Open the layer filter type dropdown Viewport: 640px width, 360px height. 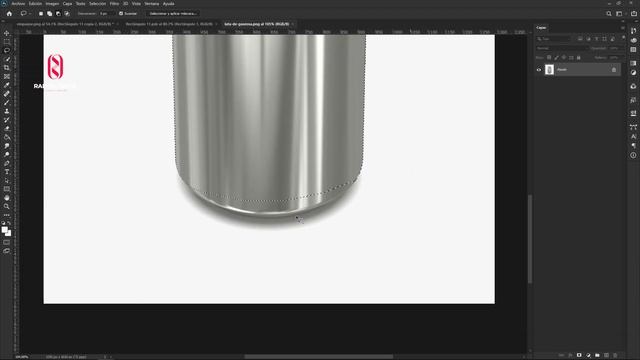point(553,39)
